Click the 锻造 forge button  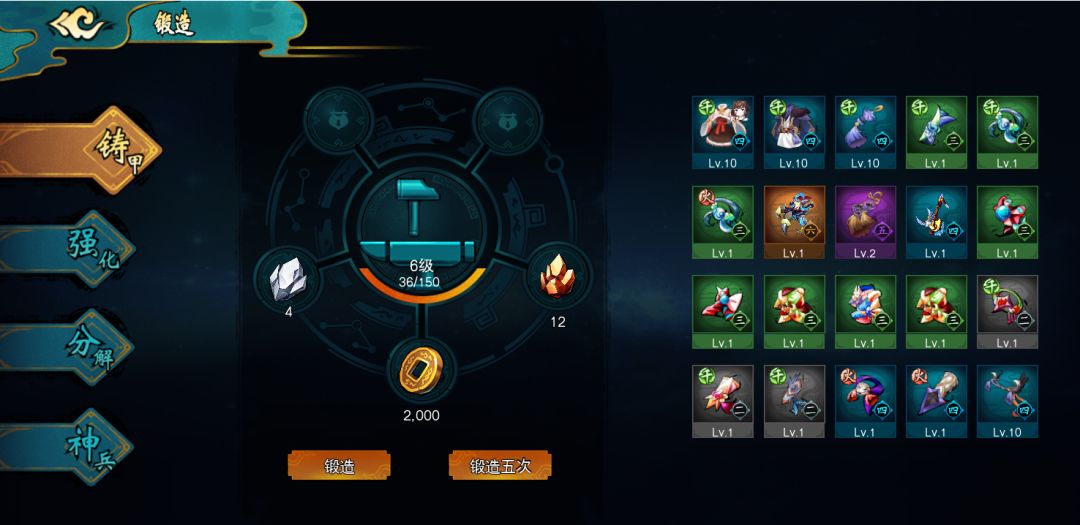[339, 465]
